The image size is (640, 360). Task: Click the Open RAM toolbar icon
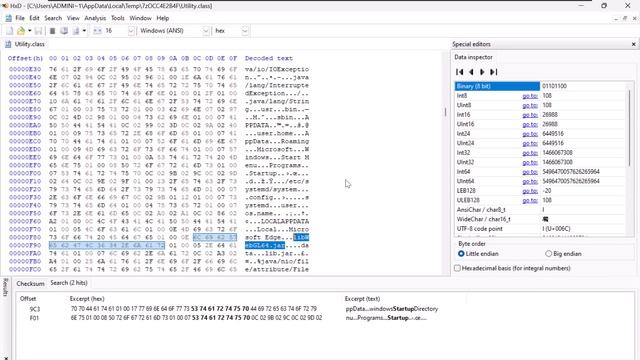[52, 31]
